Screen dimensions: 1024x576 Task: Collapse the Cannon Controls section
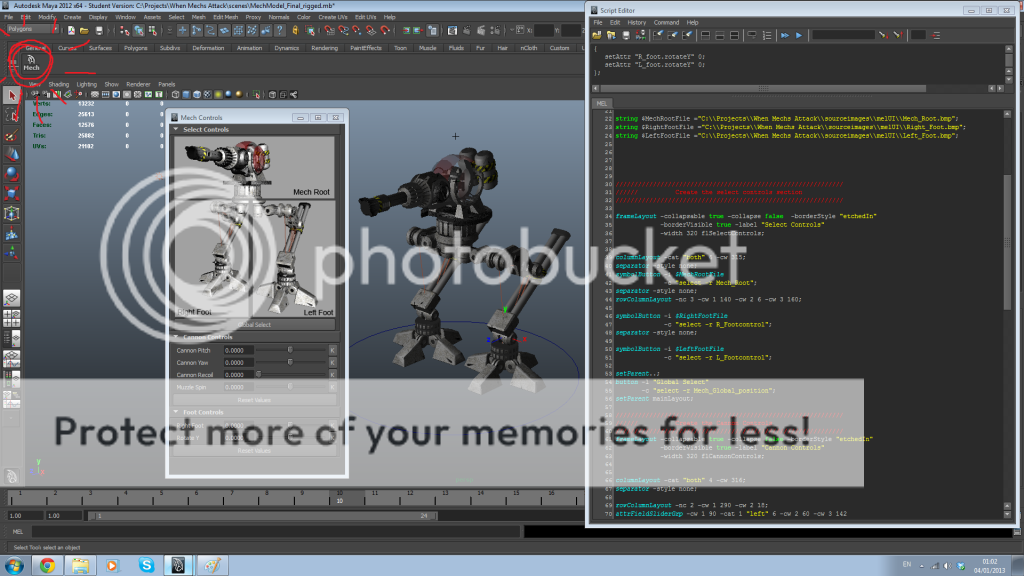177,337
